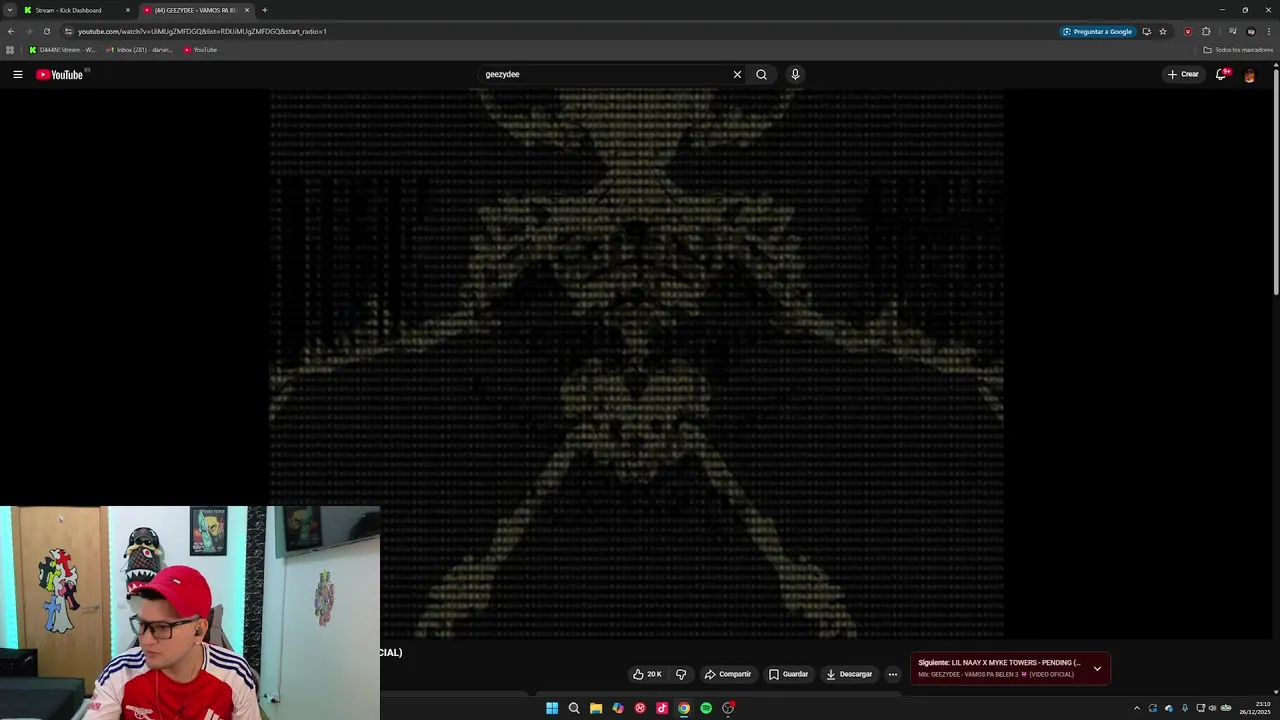
Task: Open the Crear create menu
Action: coord(1183,74)
